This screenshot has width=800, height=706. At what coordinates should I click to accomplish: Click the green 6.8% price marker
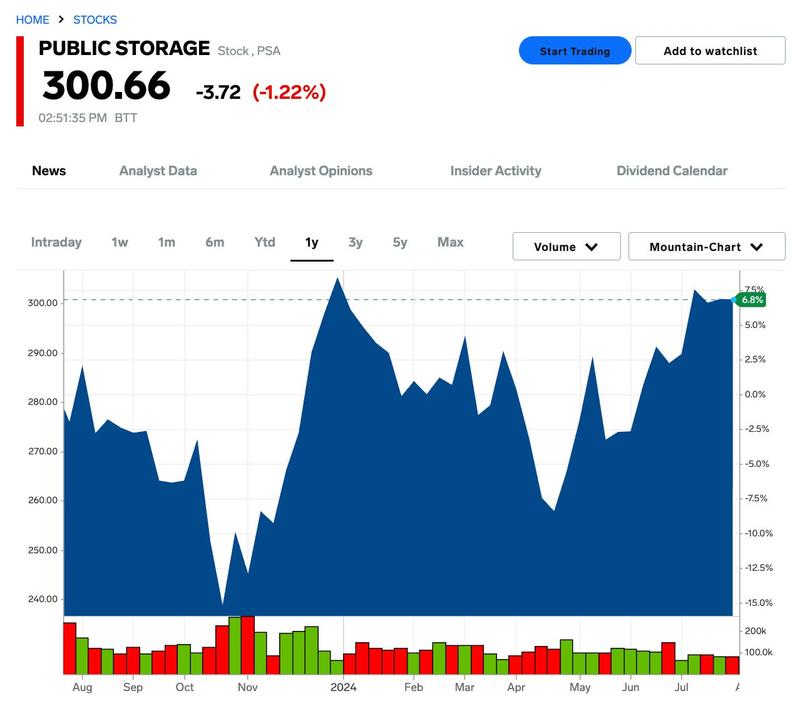(x=752, y=300)
